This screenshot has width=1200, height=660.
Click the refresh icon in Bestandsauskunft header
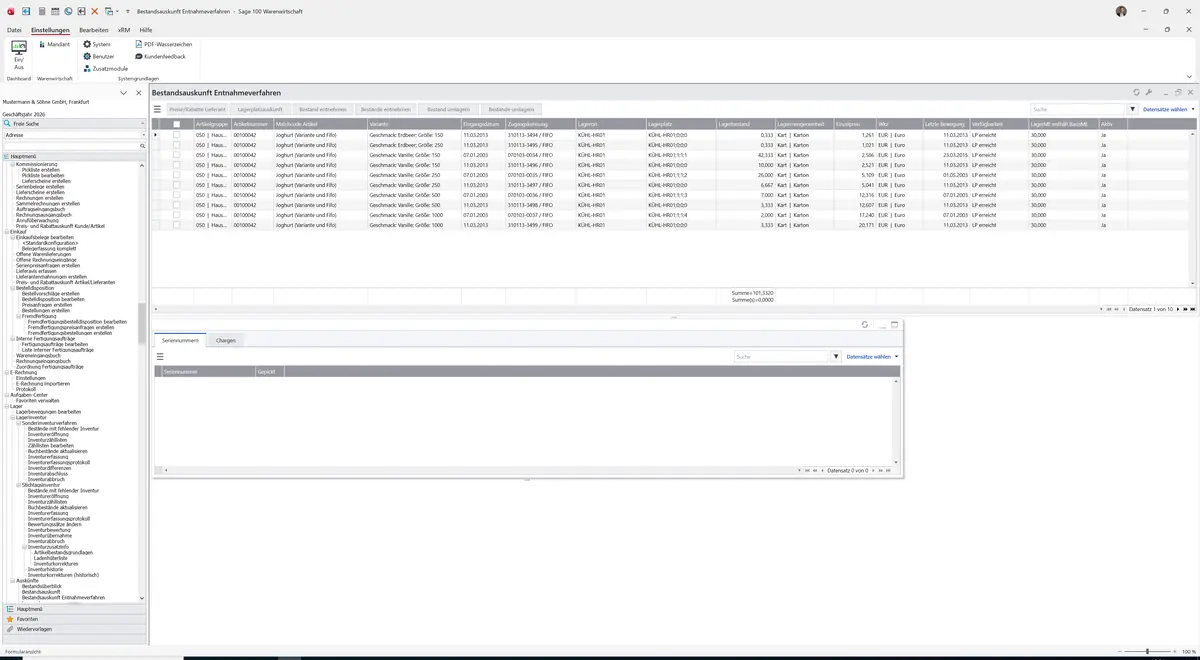(x=1136, y=92)
